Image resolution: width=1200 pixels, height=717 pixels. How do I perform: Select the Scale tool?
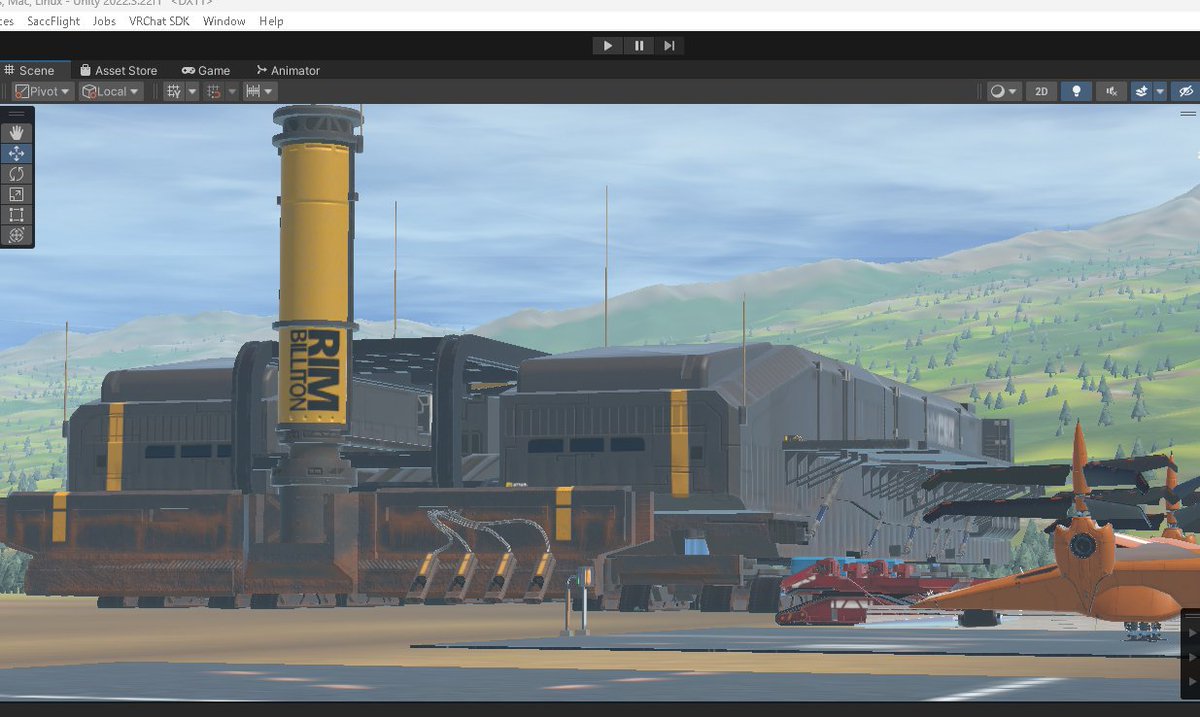[x=16, y=194]
